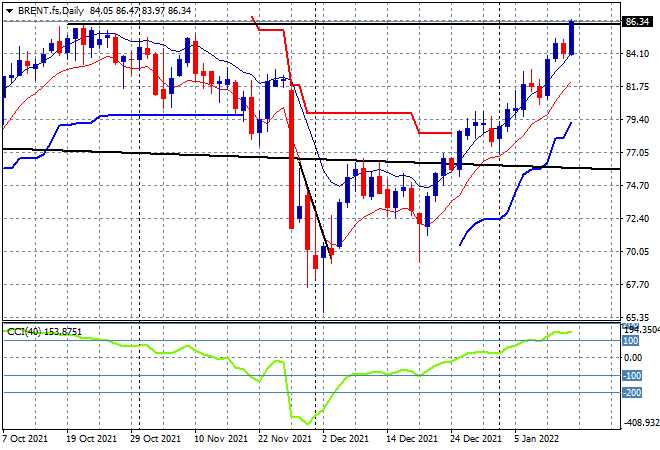
Task: Click the 81.75 price axis label
Action: (x=637, y=86)
